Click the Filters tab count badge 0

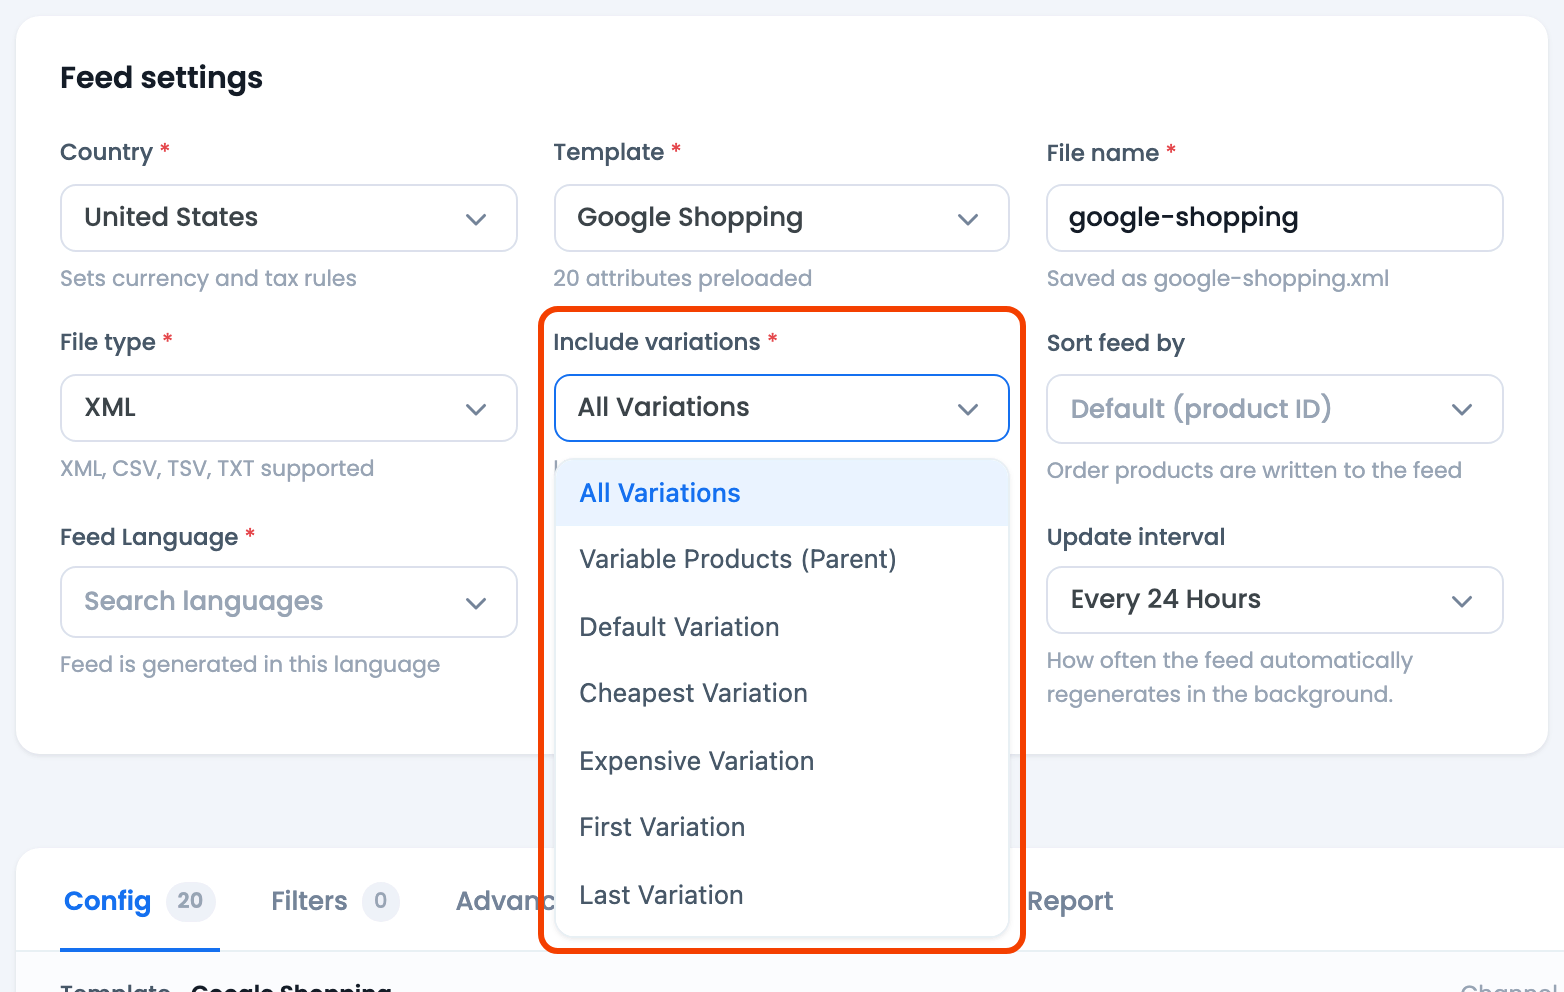pos(381,901)
